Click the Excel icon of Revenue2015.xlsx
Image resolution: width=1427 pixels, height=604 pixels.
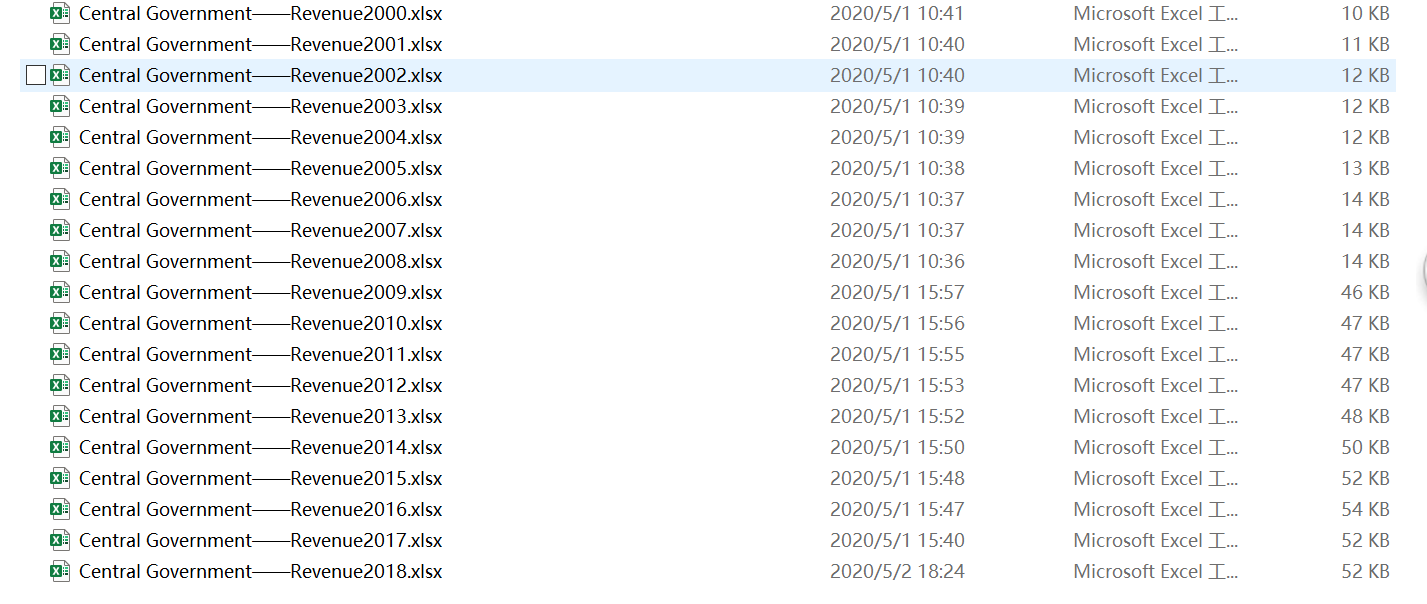coord(60,478)
